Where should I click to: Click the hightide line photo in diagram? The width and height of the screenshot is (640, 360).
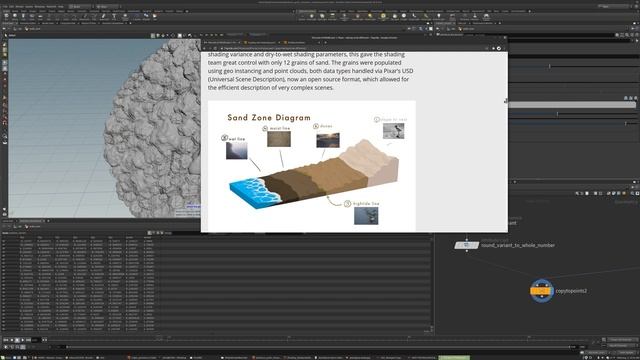(x=366, y=216)
